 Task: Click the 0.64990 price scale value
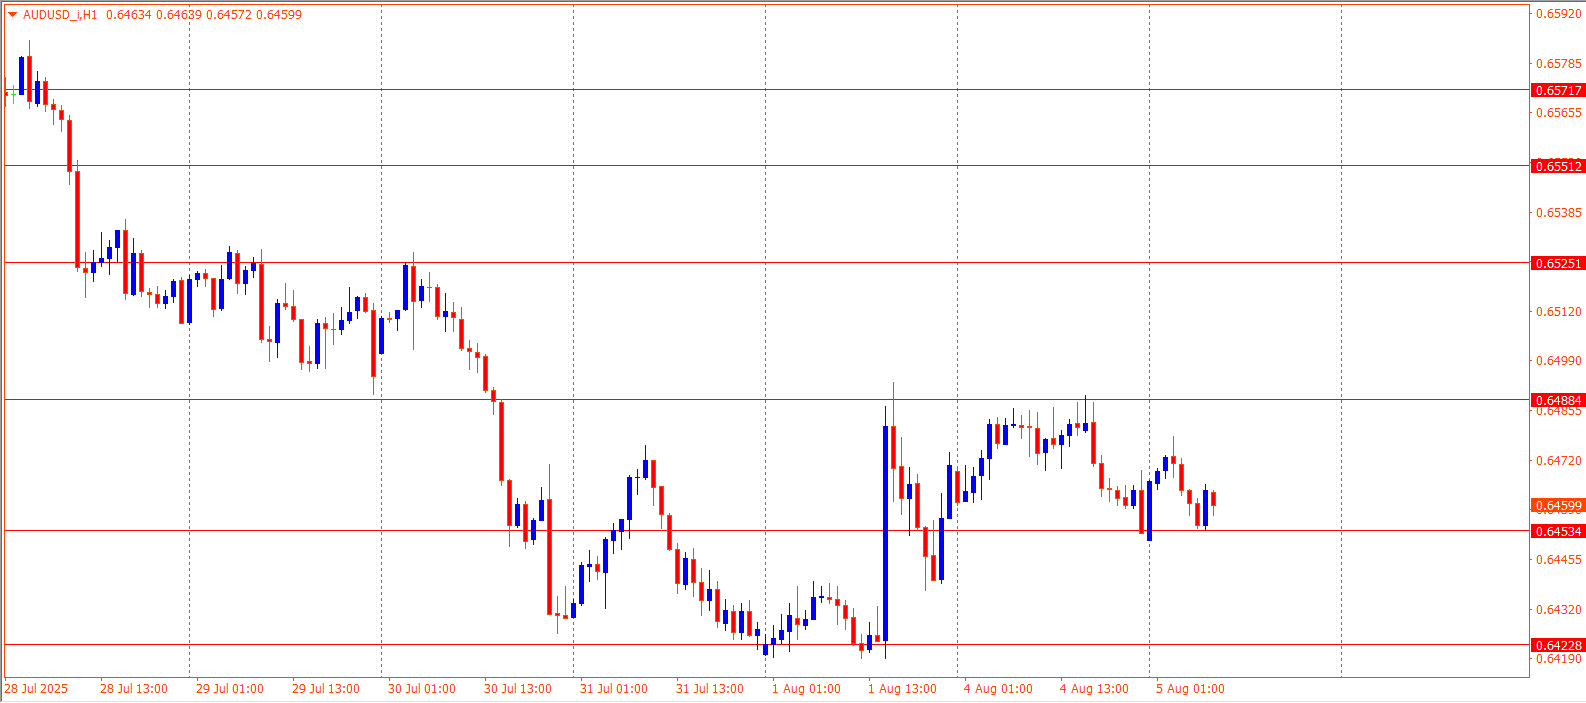1559,361
